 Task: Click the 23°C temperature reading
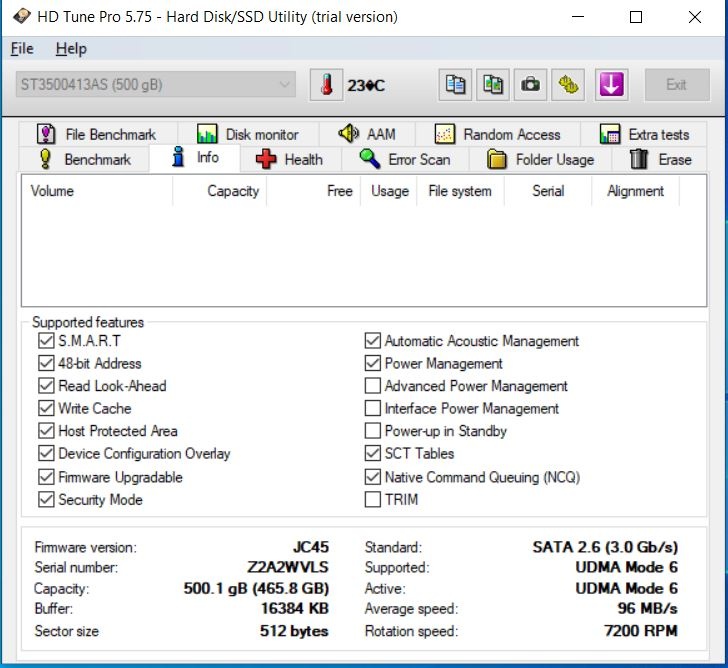click(366, 85)
